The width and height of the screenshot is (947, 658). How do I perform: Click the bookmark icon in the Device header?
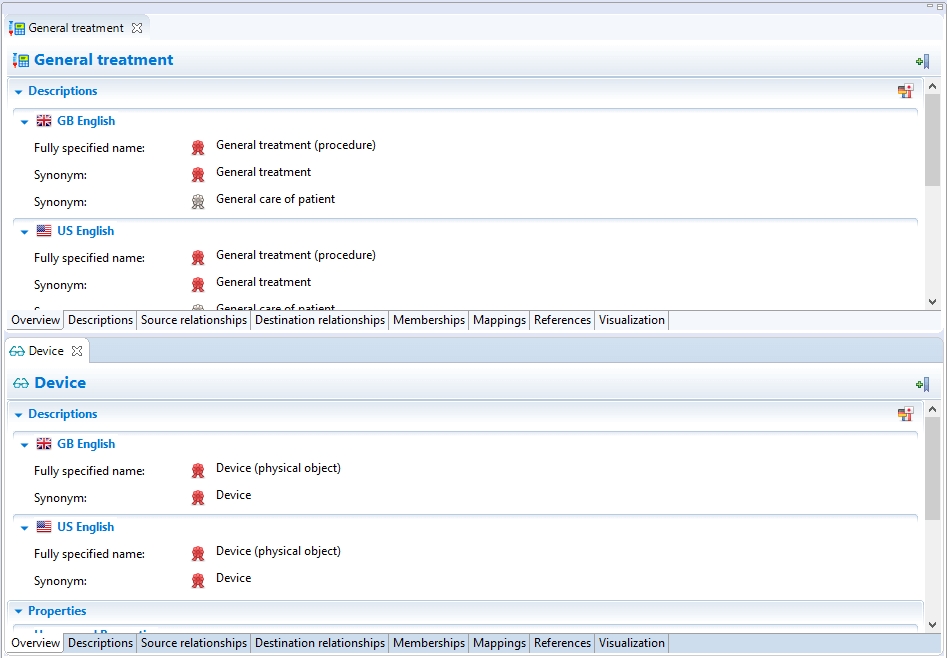point(922,384)
